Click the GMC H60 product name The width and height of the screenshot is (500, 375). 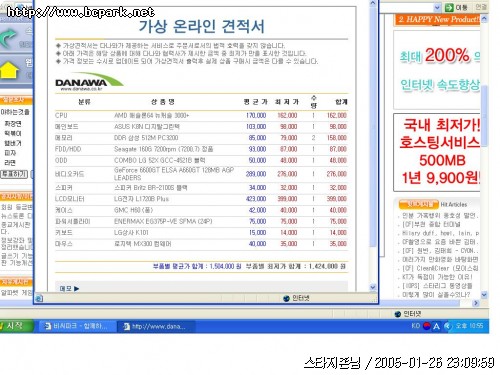click(x=133, y=210)
